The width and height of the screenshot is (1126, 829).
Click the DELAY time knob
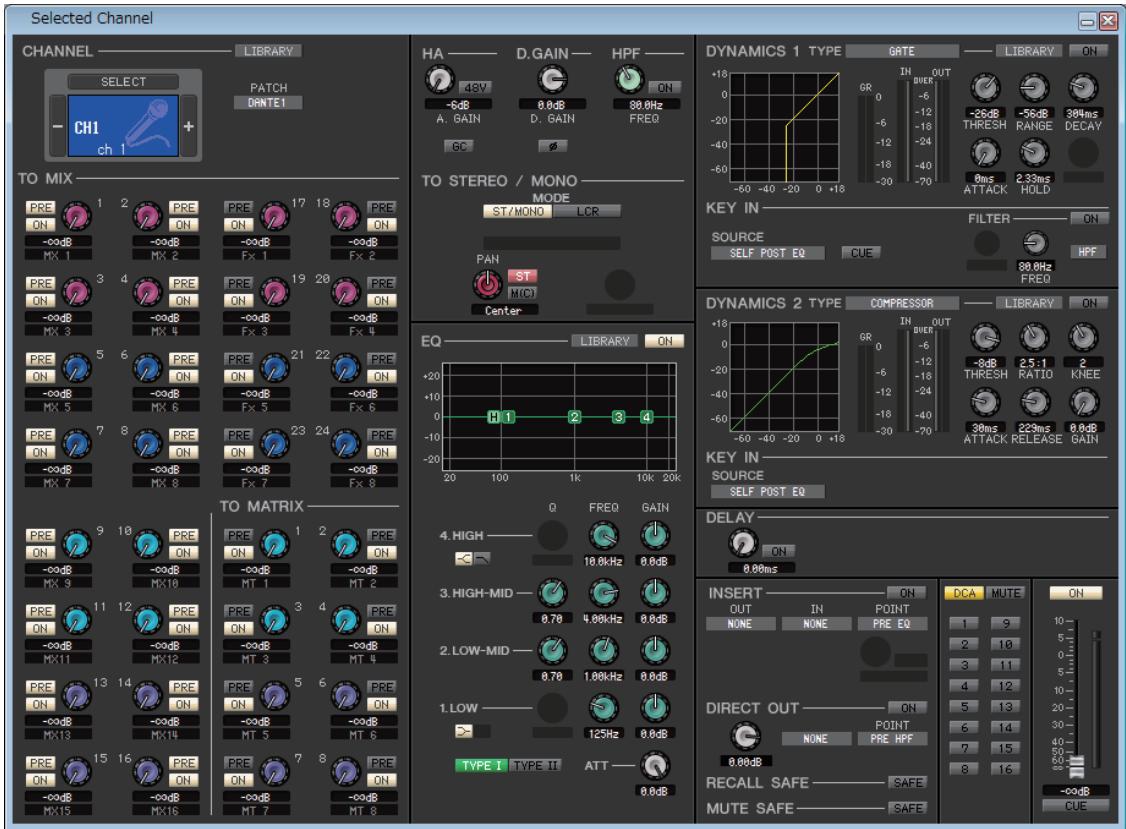743,543
